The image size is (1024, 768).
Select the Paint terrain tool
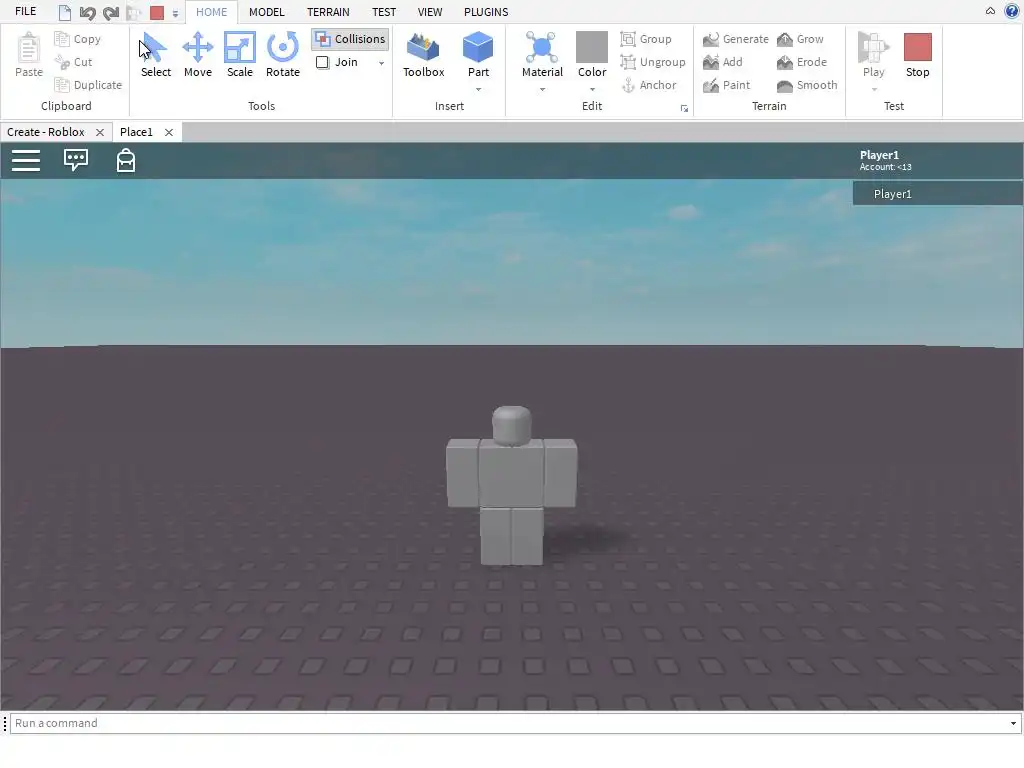point(727,85)
